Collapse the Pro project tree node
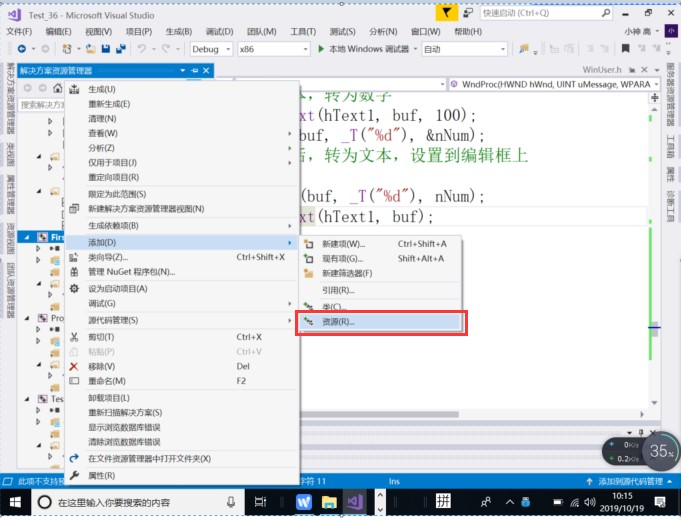The width and height of the screenshot is (681, 520). coord(27,318)
